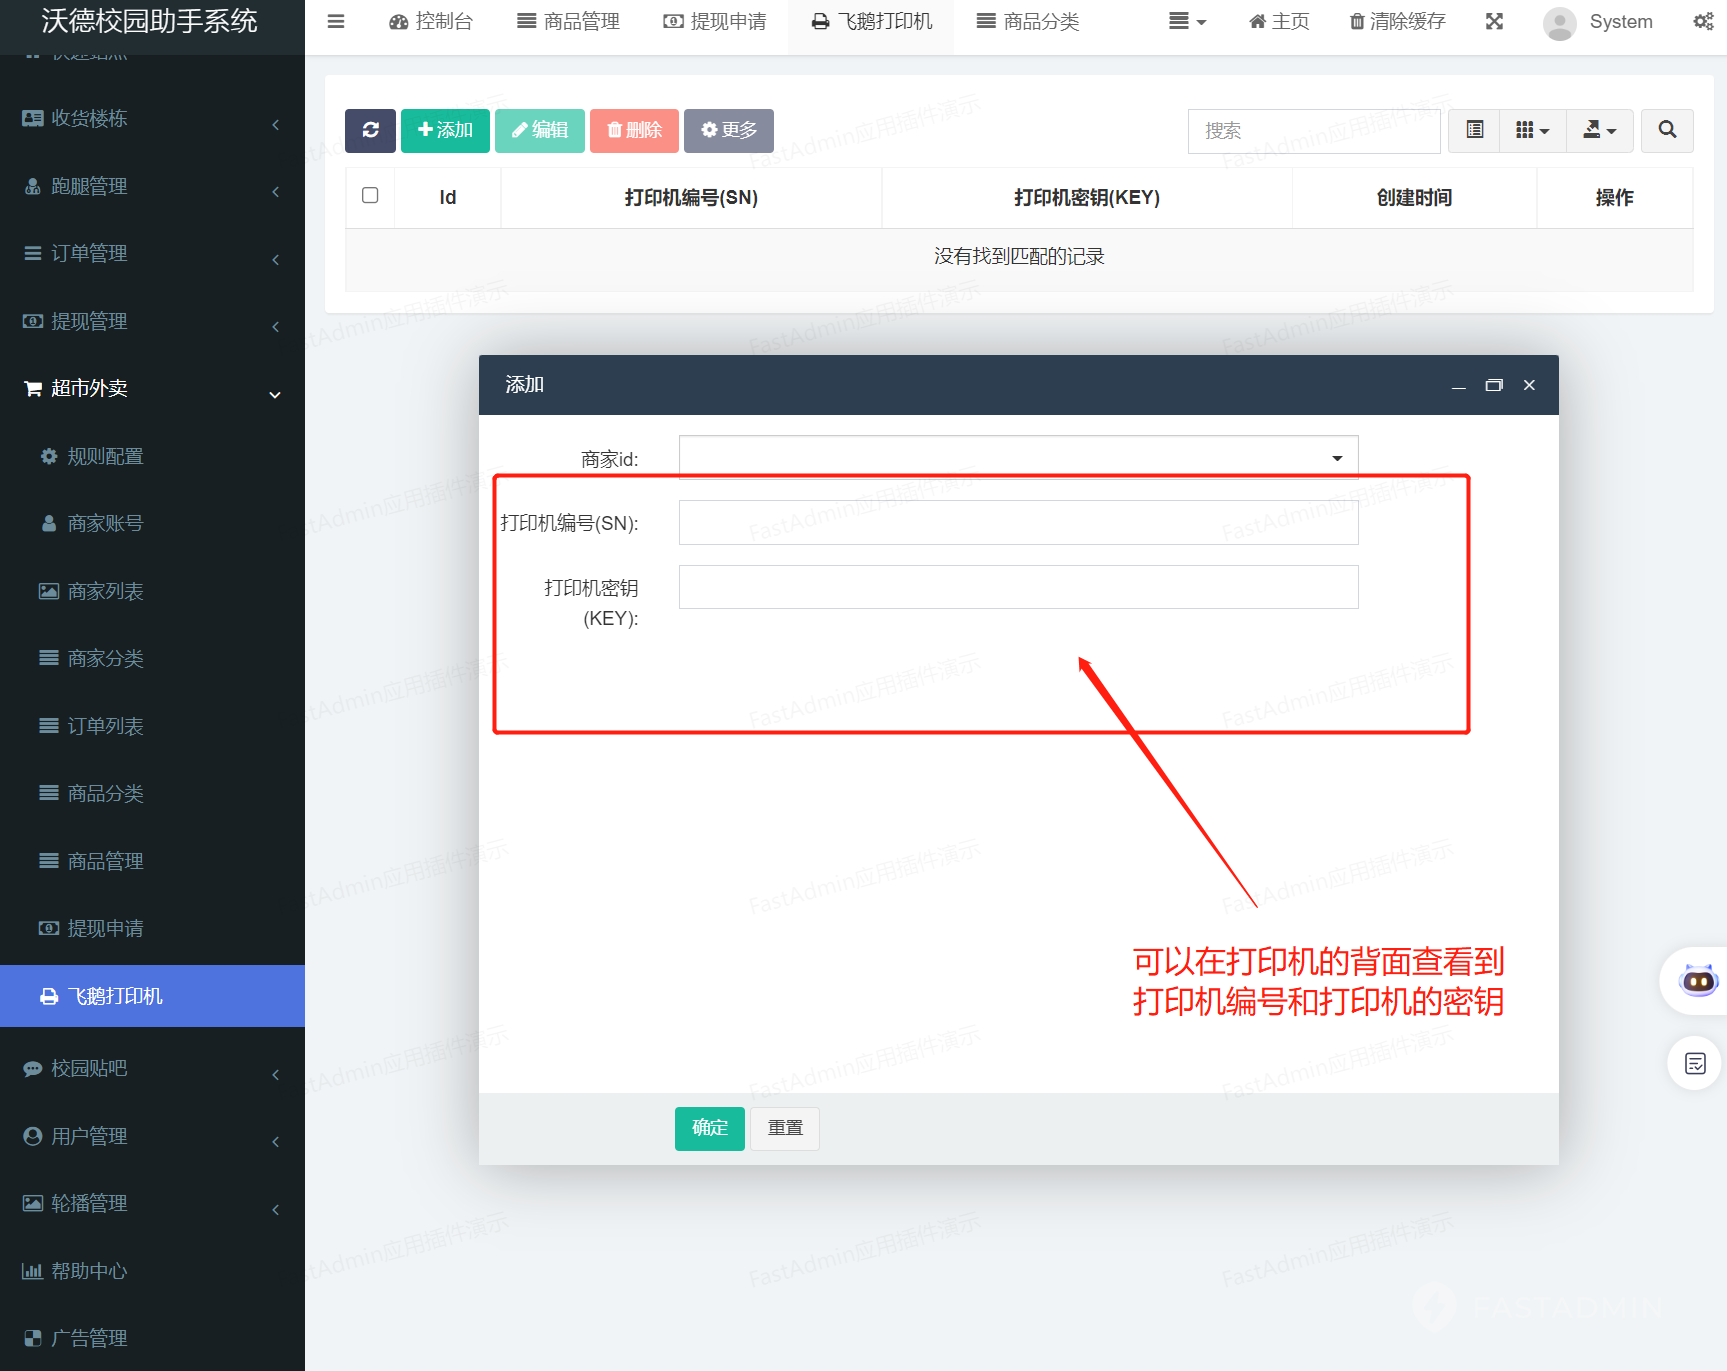Screen dimensions: 1727x1371
Task: Open the 商家id dropdown
Action: click(1018, 458)
